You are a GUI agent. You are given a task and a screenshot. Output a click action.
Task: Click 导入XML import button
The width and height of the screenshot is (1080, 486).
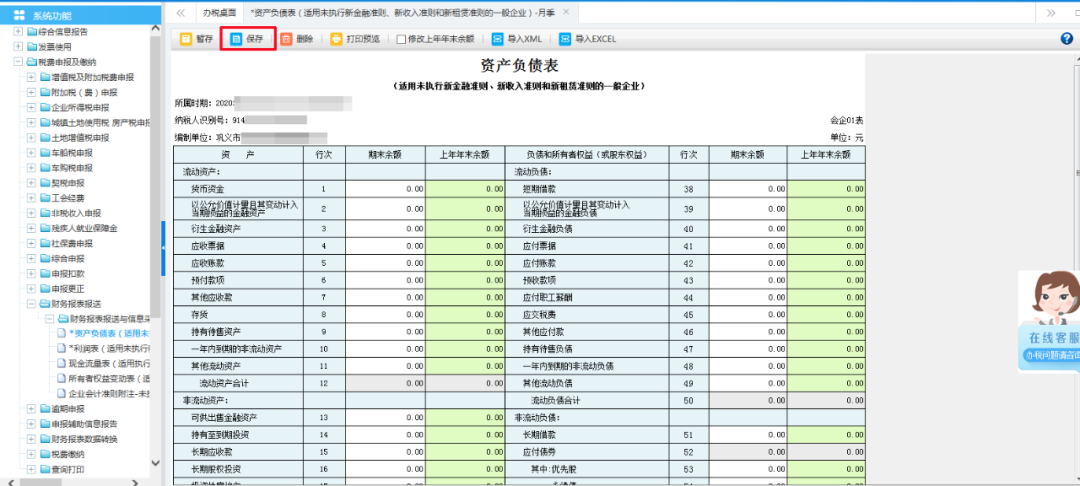[x=517, y=39]
